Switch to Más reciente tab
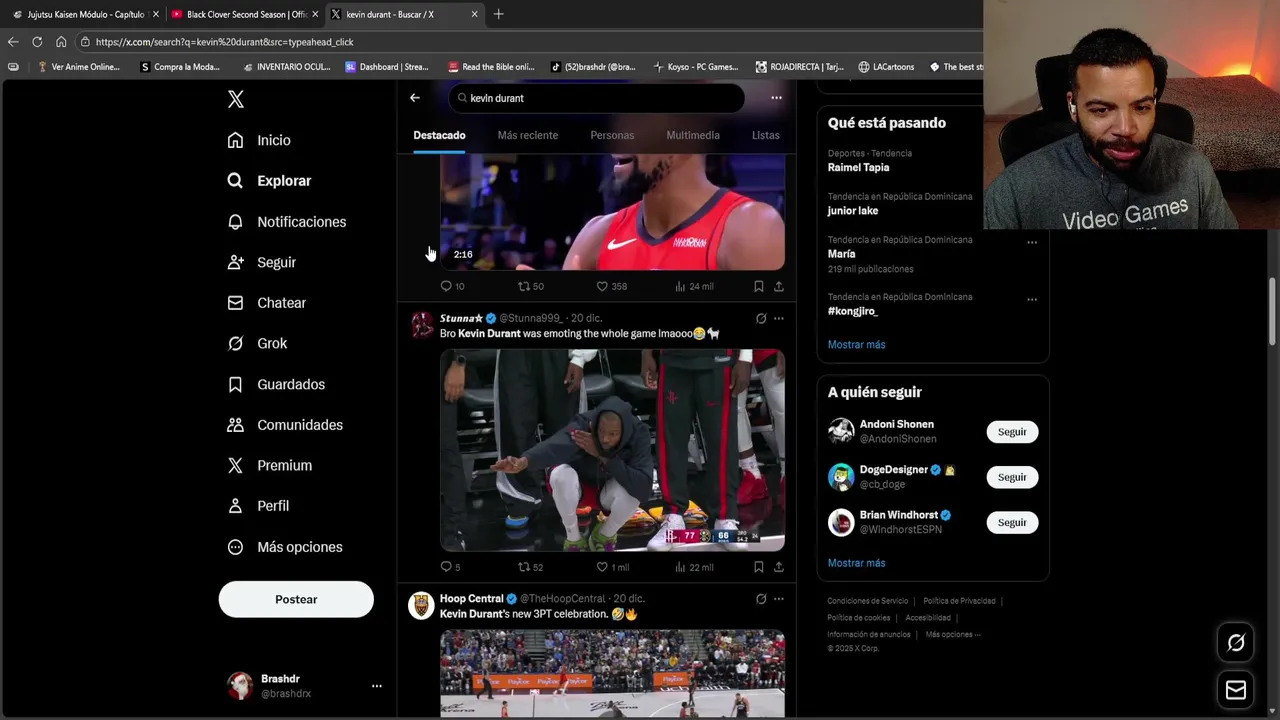The width and height of the screenshot is (1280, 720). tap(528, 135)
